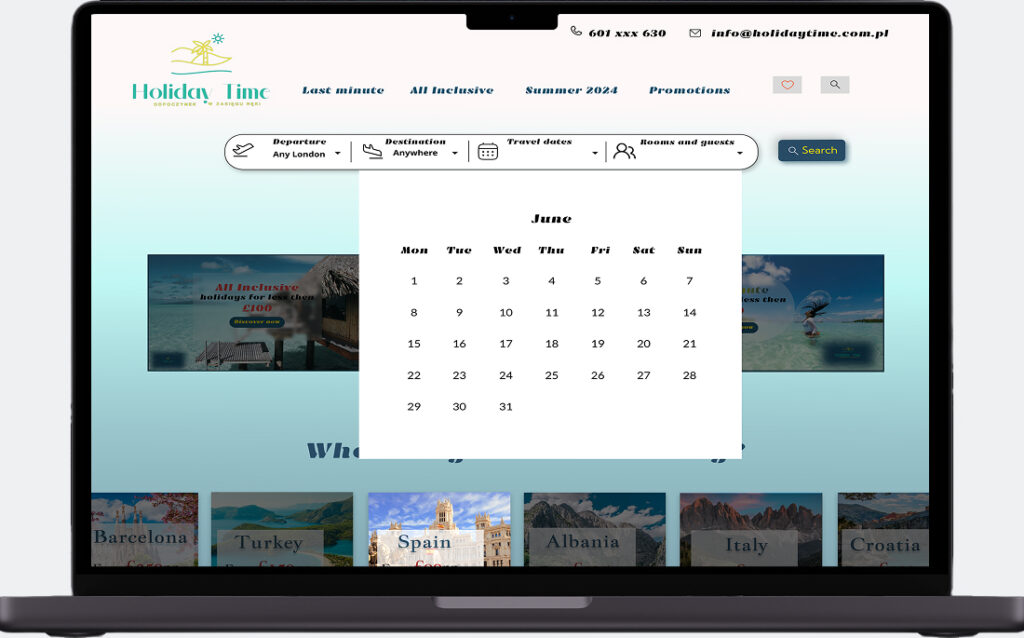Click the departing airplane icon
The width and height of the screenshot is (1024, 638).
(243, 151)
